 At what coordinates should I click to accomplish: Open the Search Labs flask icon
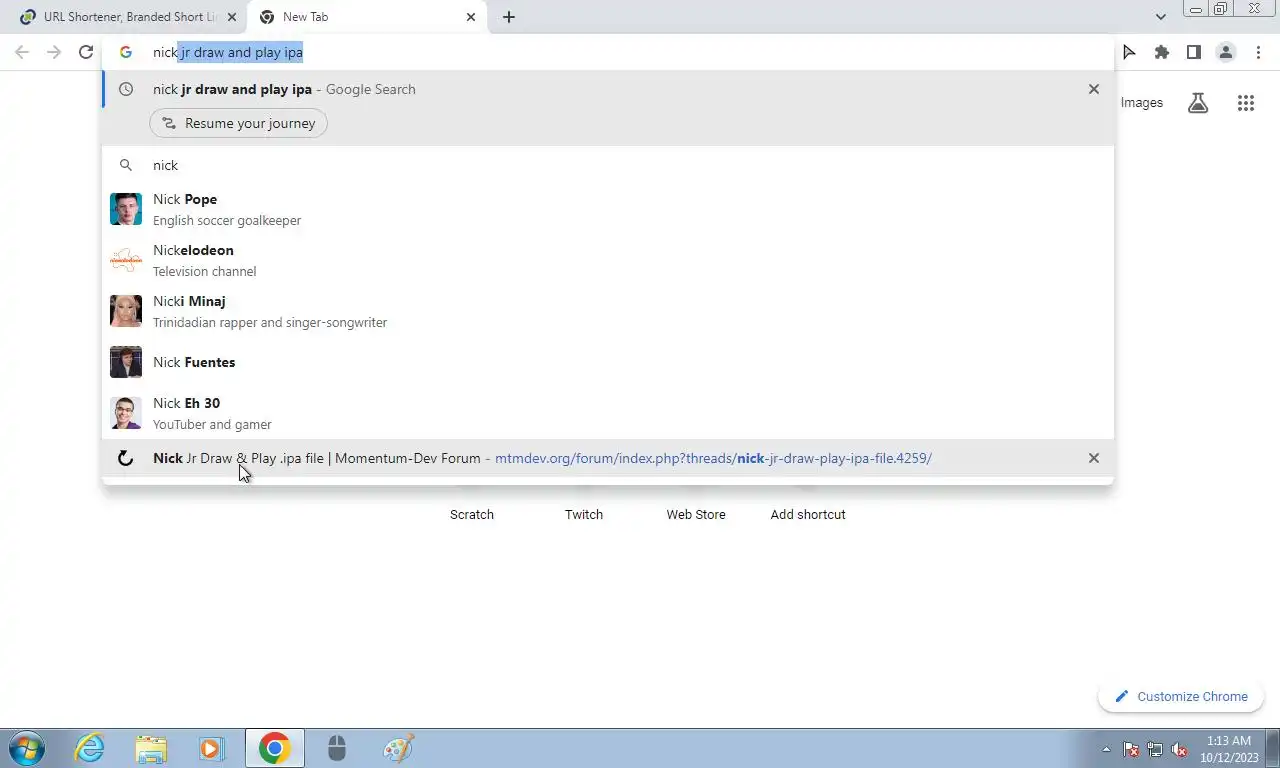click(1198, 102)
